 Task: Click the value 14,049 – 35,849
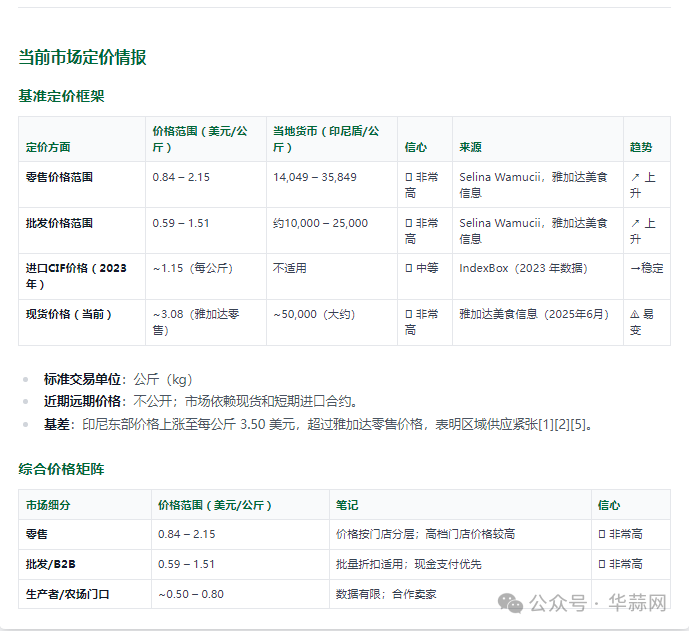[x=315, y=177]
